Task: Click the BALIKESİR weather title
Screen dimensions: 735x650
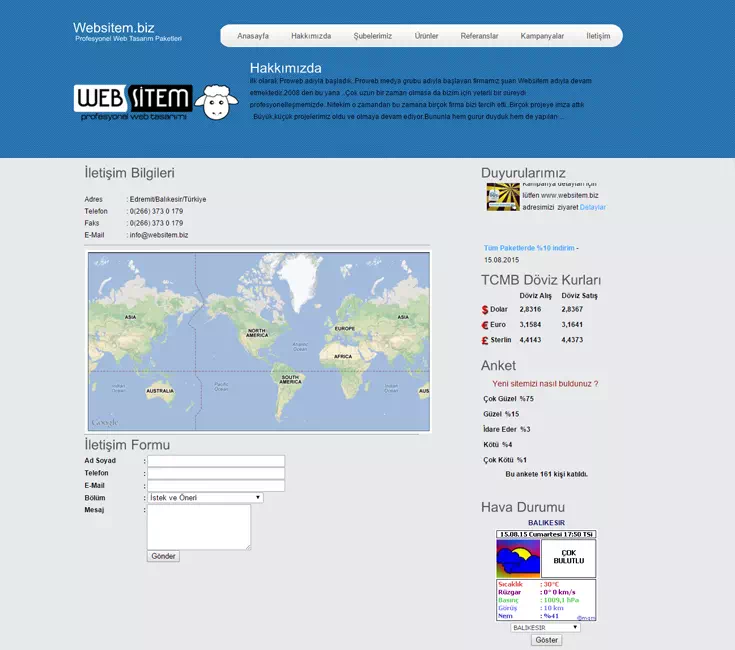Action: [547, 523]
